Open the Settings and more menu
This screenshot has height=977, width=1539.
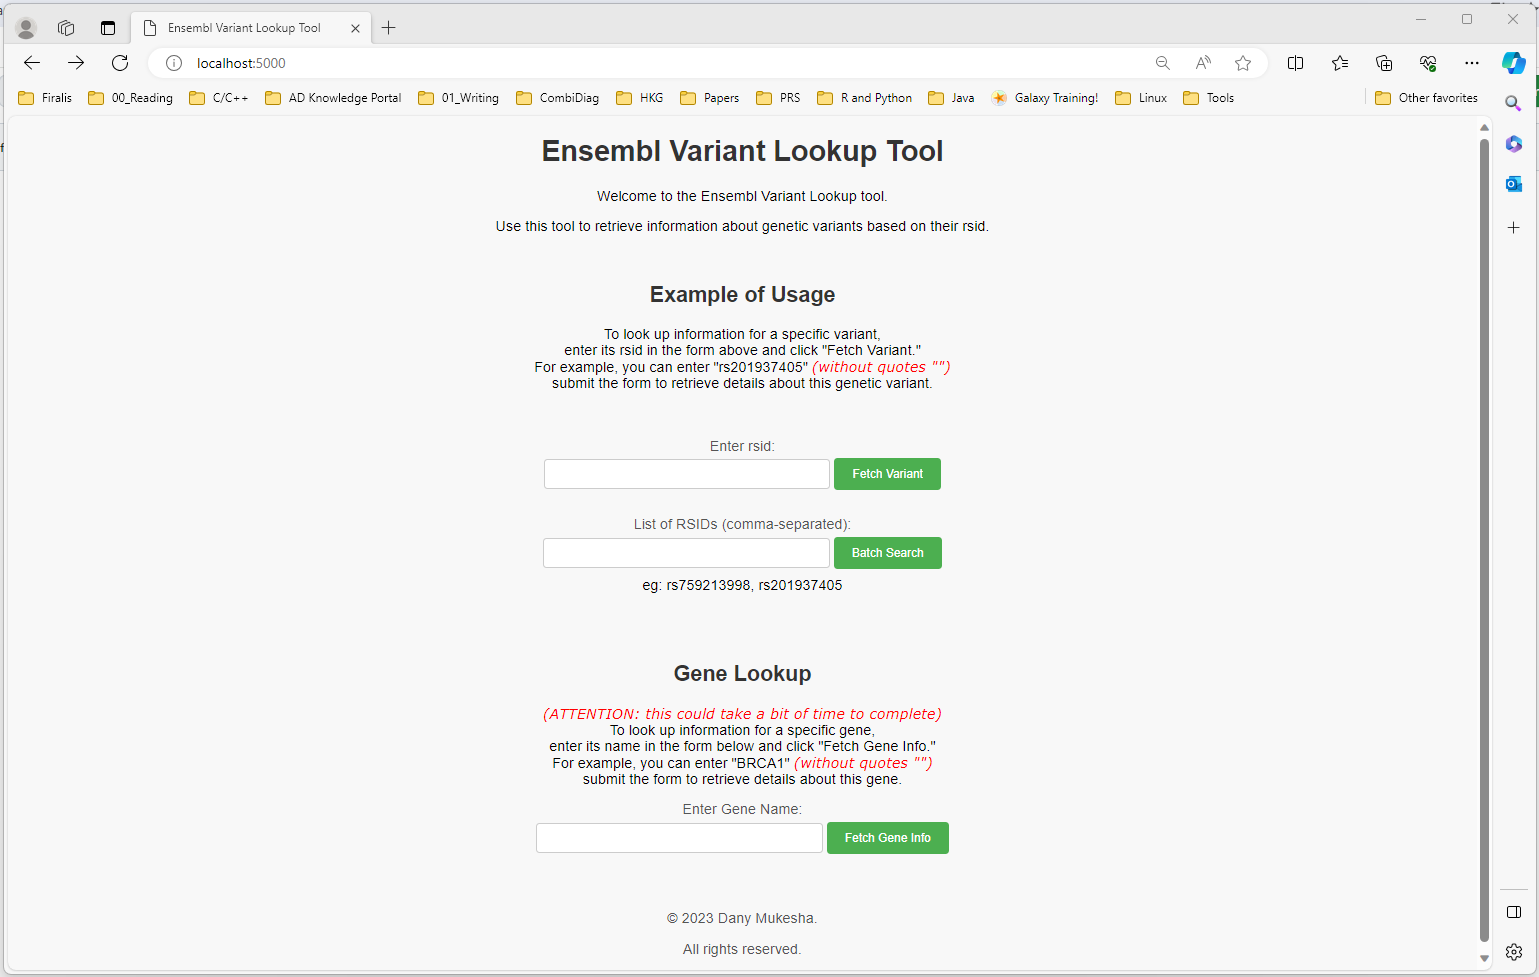coord(1471,62)
